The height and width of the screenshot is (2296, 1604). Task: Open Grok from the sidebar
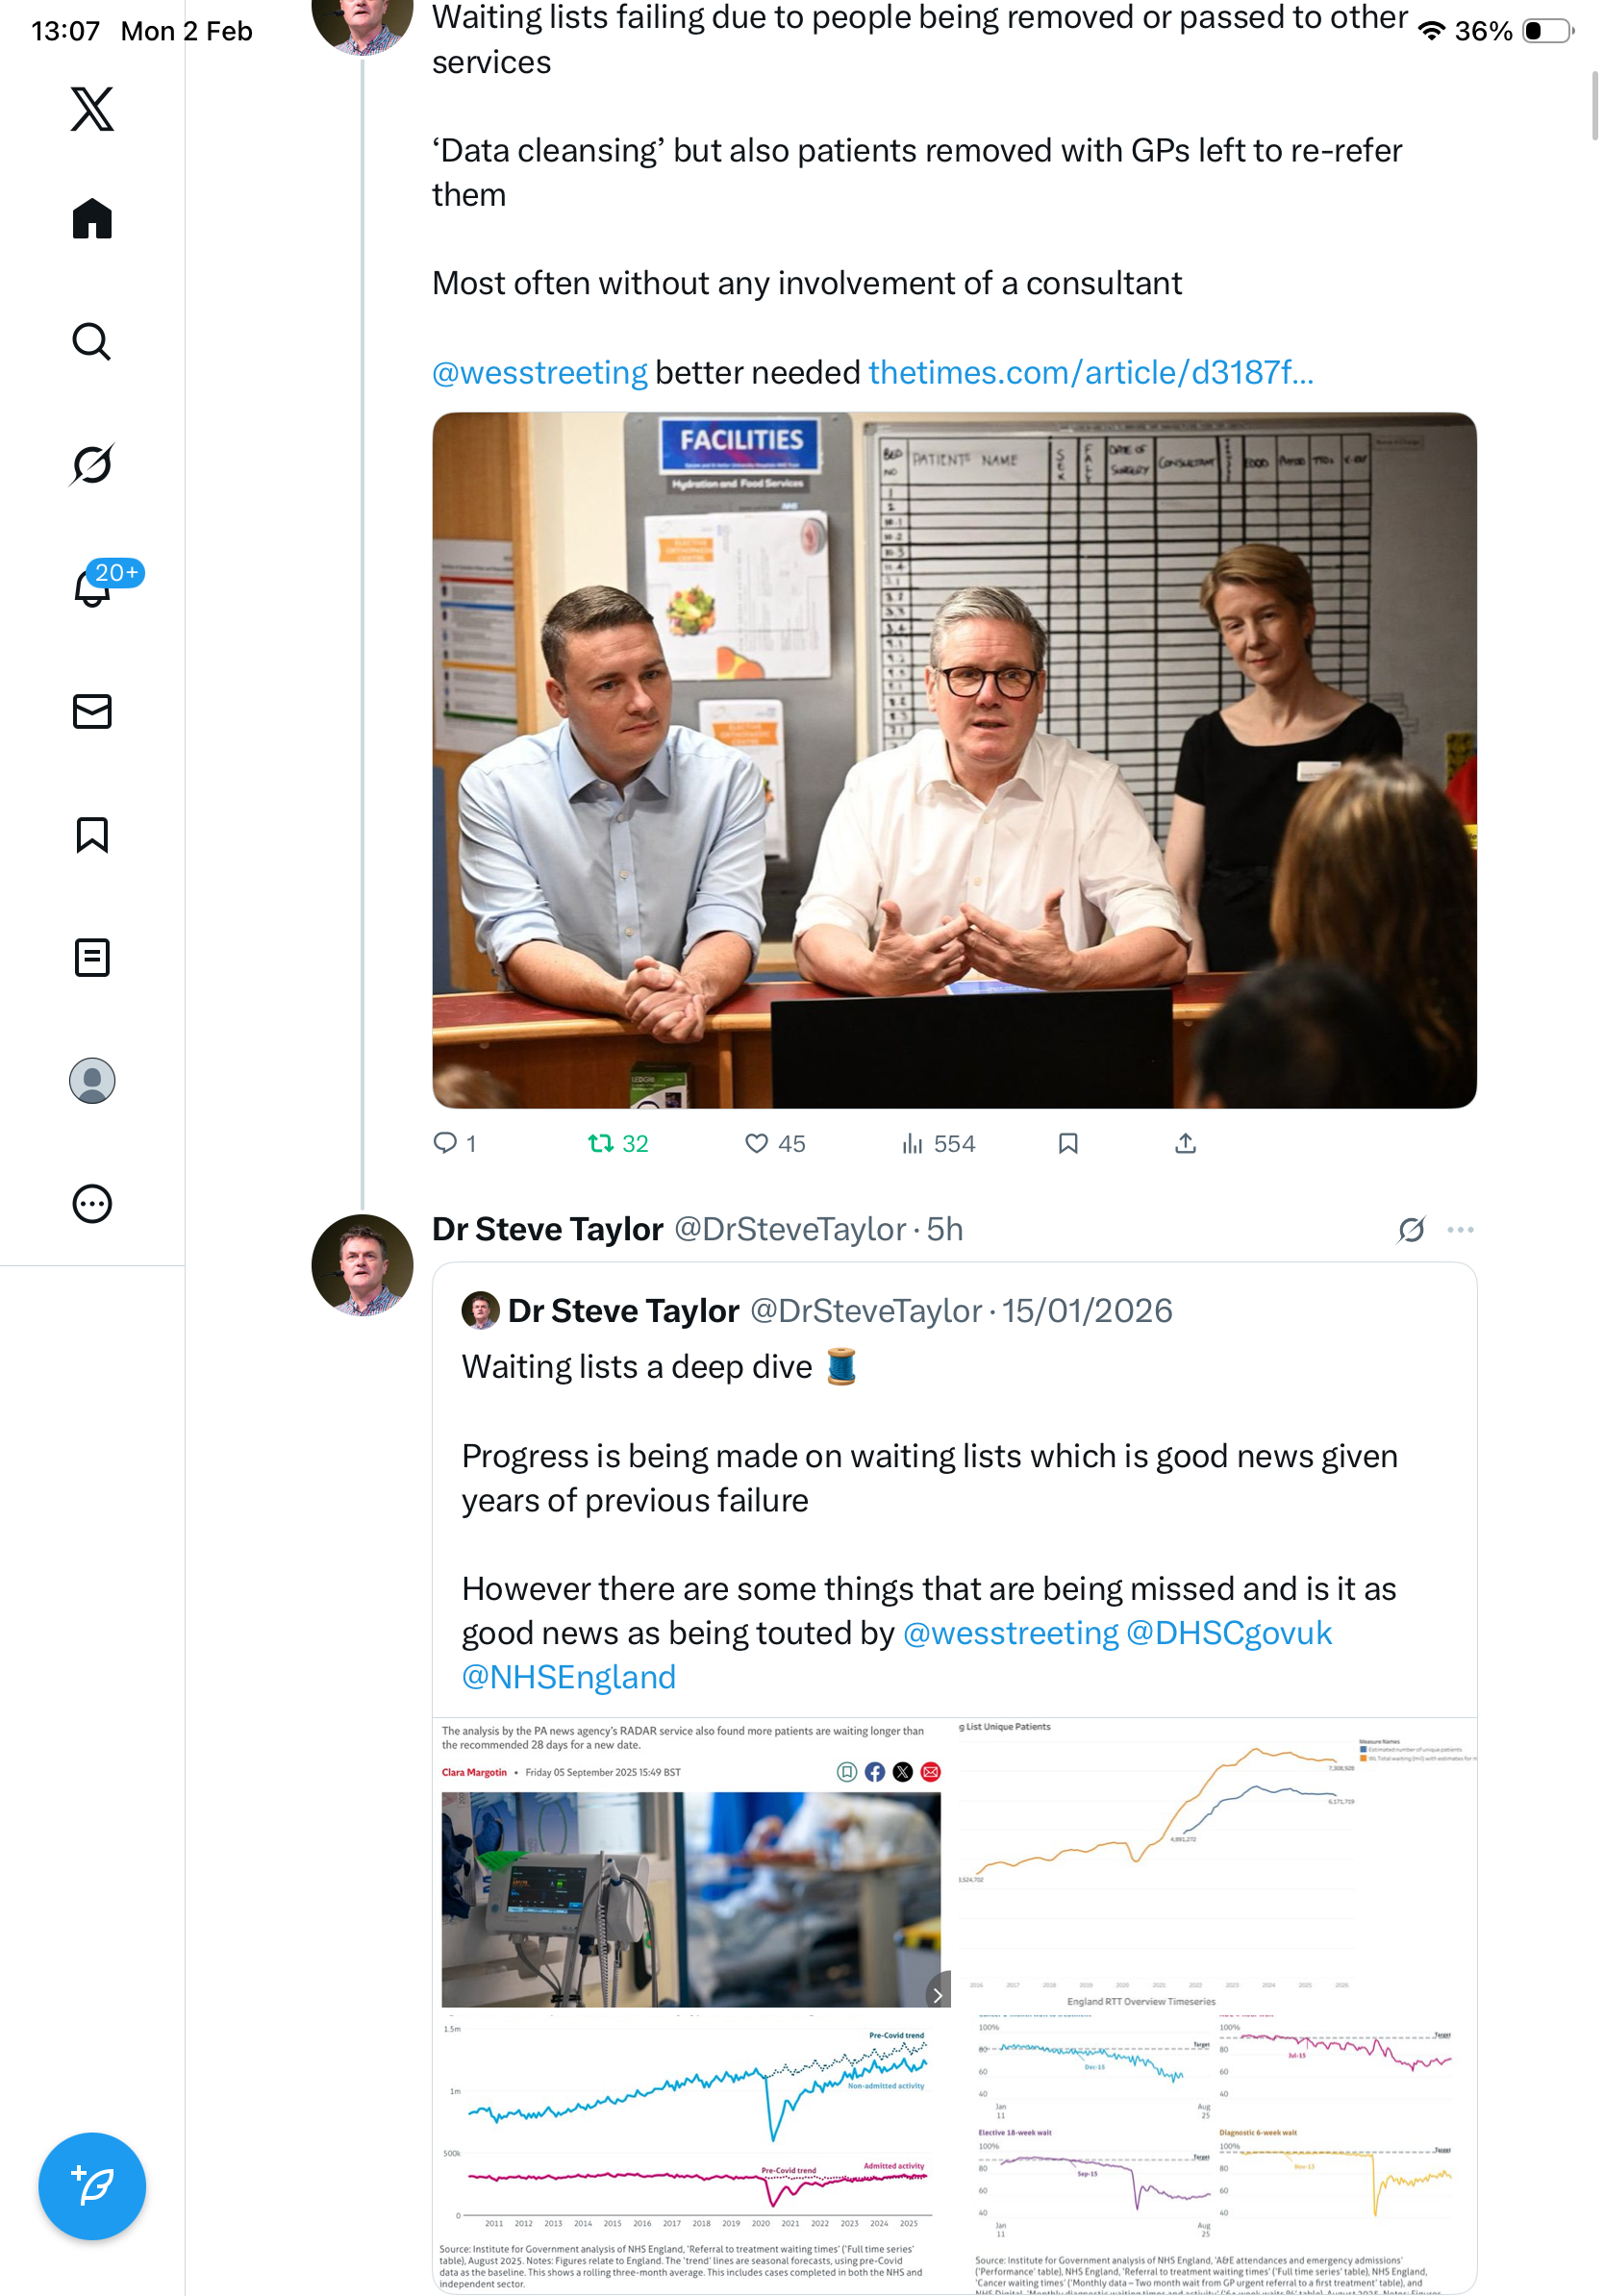pyautogui.click(x=92, y=464)
